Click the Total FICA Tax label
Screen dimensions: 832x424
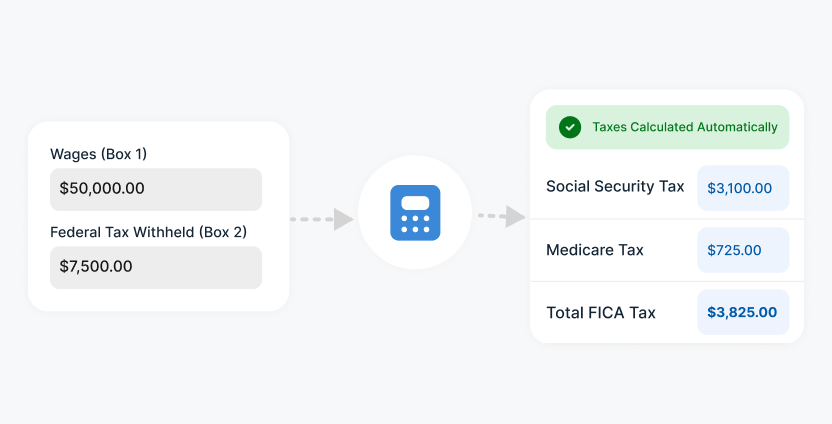coord(601,313)
